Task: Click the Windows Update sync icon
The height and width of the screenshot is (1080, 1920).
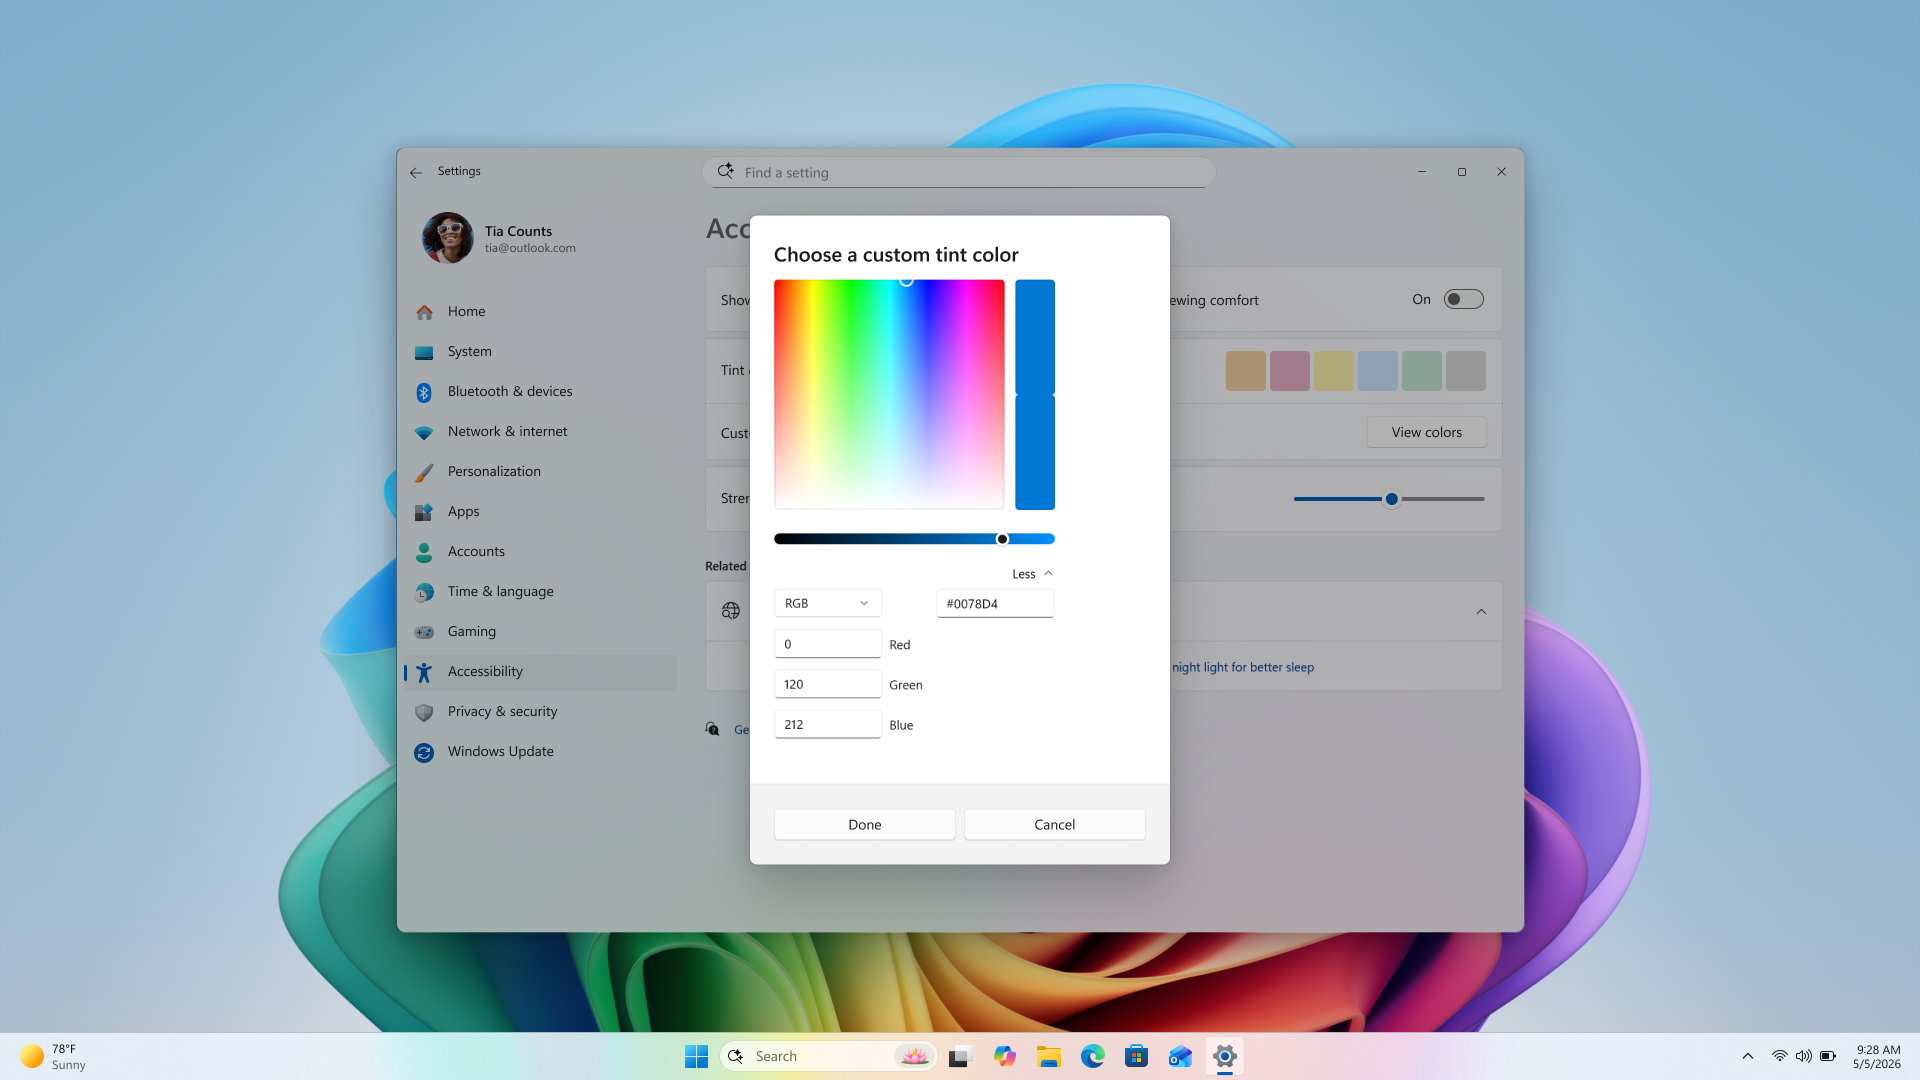Action: pyautogui.click(x=424, y=752)
